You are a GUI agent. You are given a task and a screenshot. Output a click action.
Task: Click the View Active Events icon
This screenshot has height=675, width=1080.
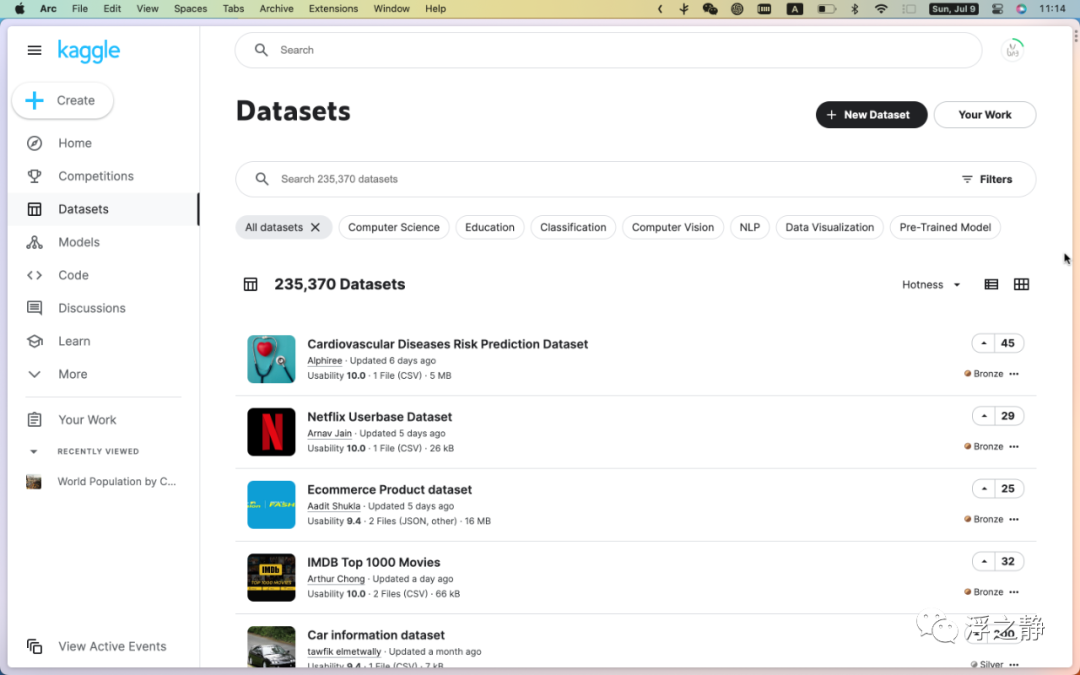34,646
